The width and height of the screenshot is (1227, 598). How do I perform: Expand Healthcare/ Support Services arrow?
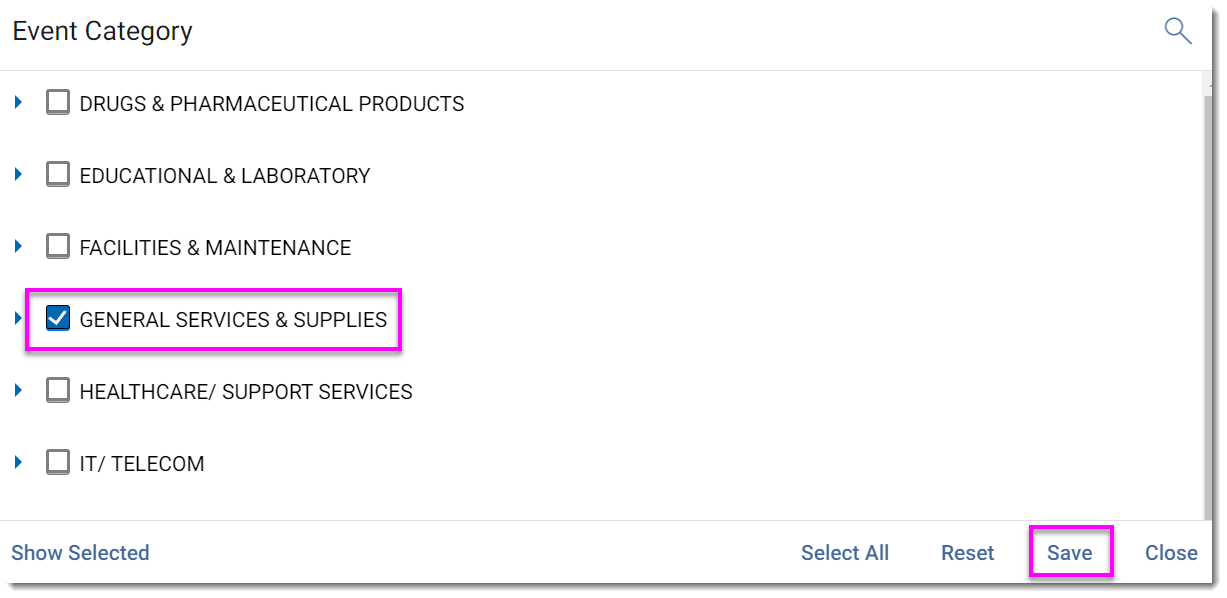[x=18, y=390]
